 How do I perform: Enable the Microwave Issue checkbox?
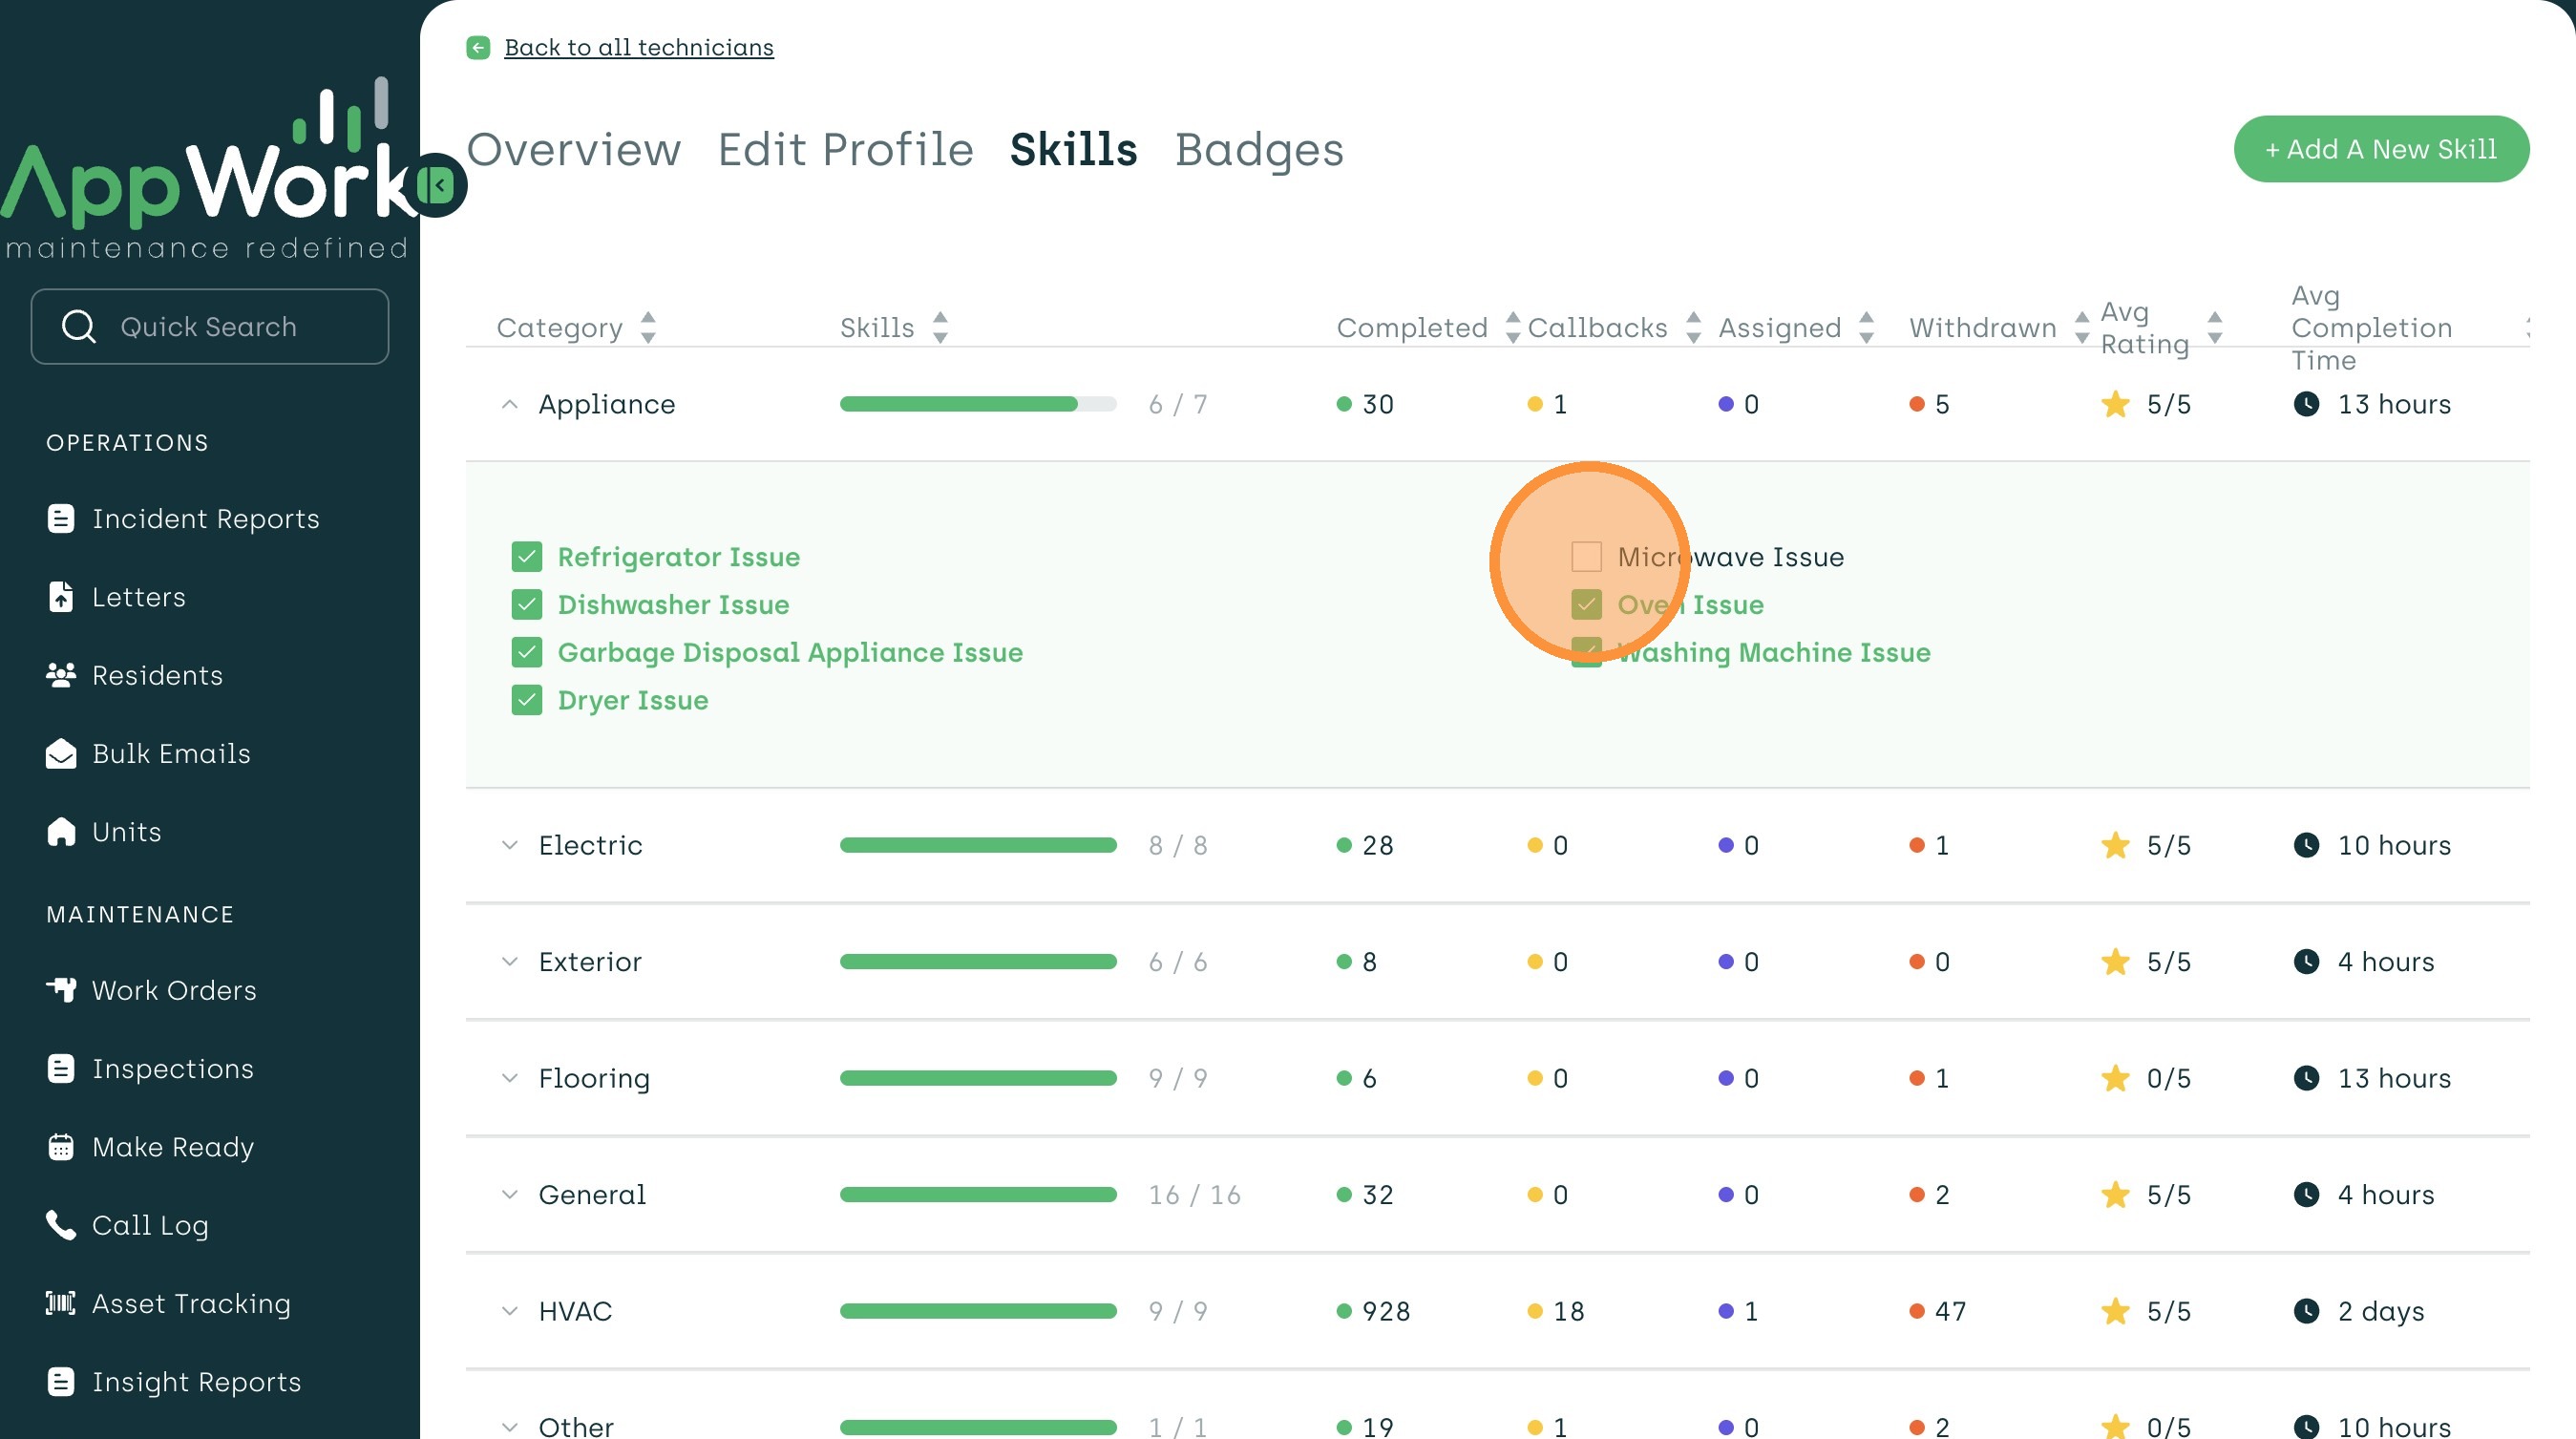[1586, 557]
